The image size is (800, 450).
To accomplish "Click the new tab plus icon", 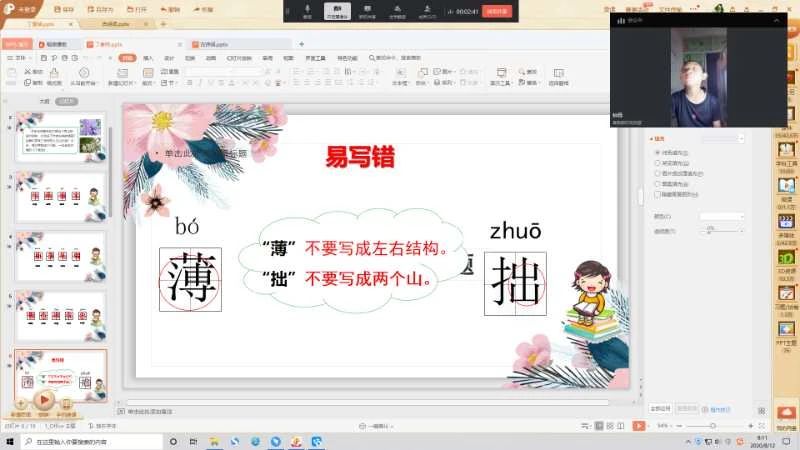I will tap(301, 44).
